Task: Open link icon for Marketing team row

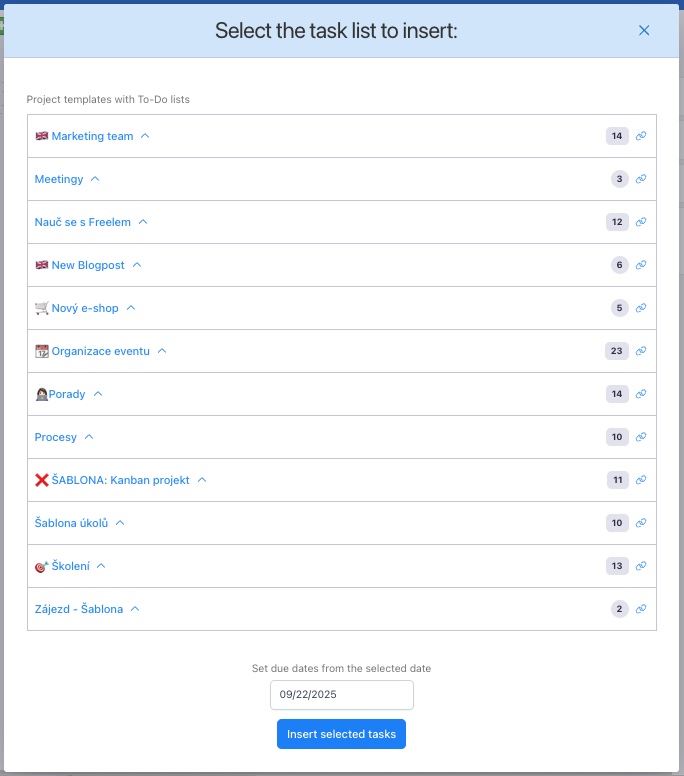Action: click(x=641, y=136)
